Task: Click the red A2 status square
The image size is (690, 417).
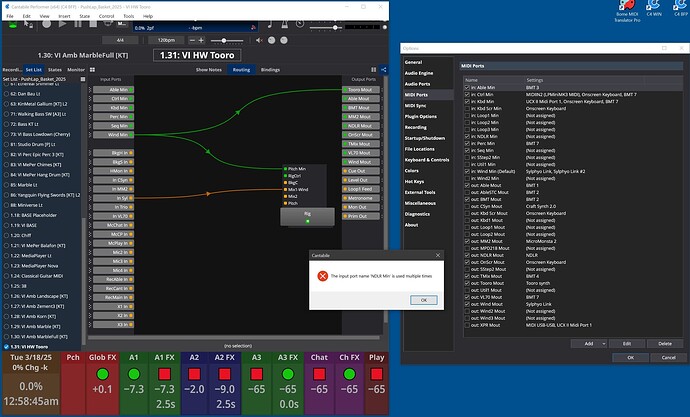Action: 195,374
